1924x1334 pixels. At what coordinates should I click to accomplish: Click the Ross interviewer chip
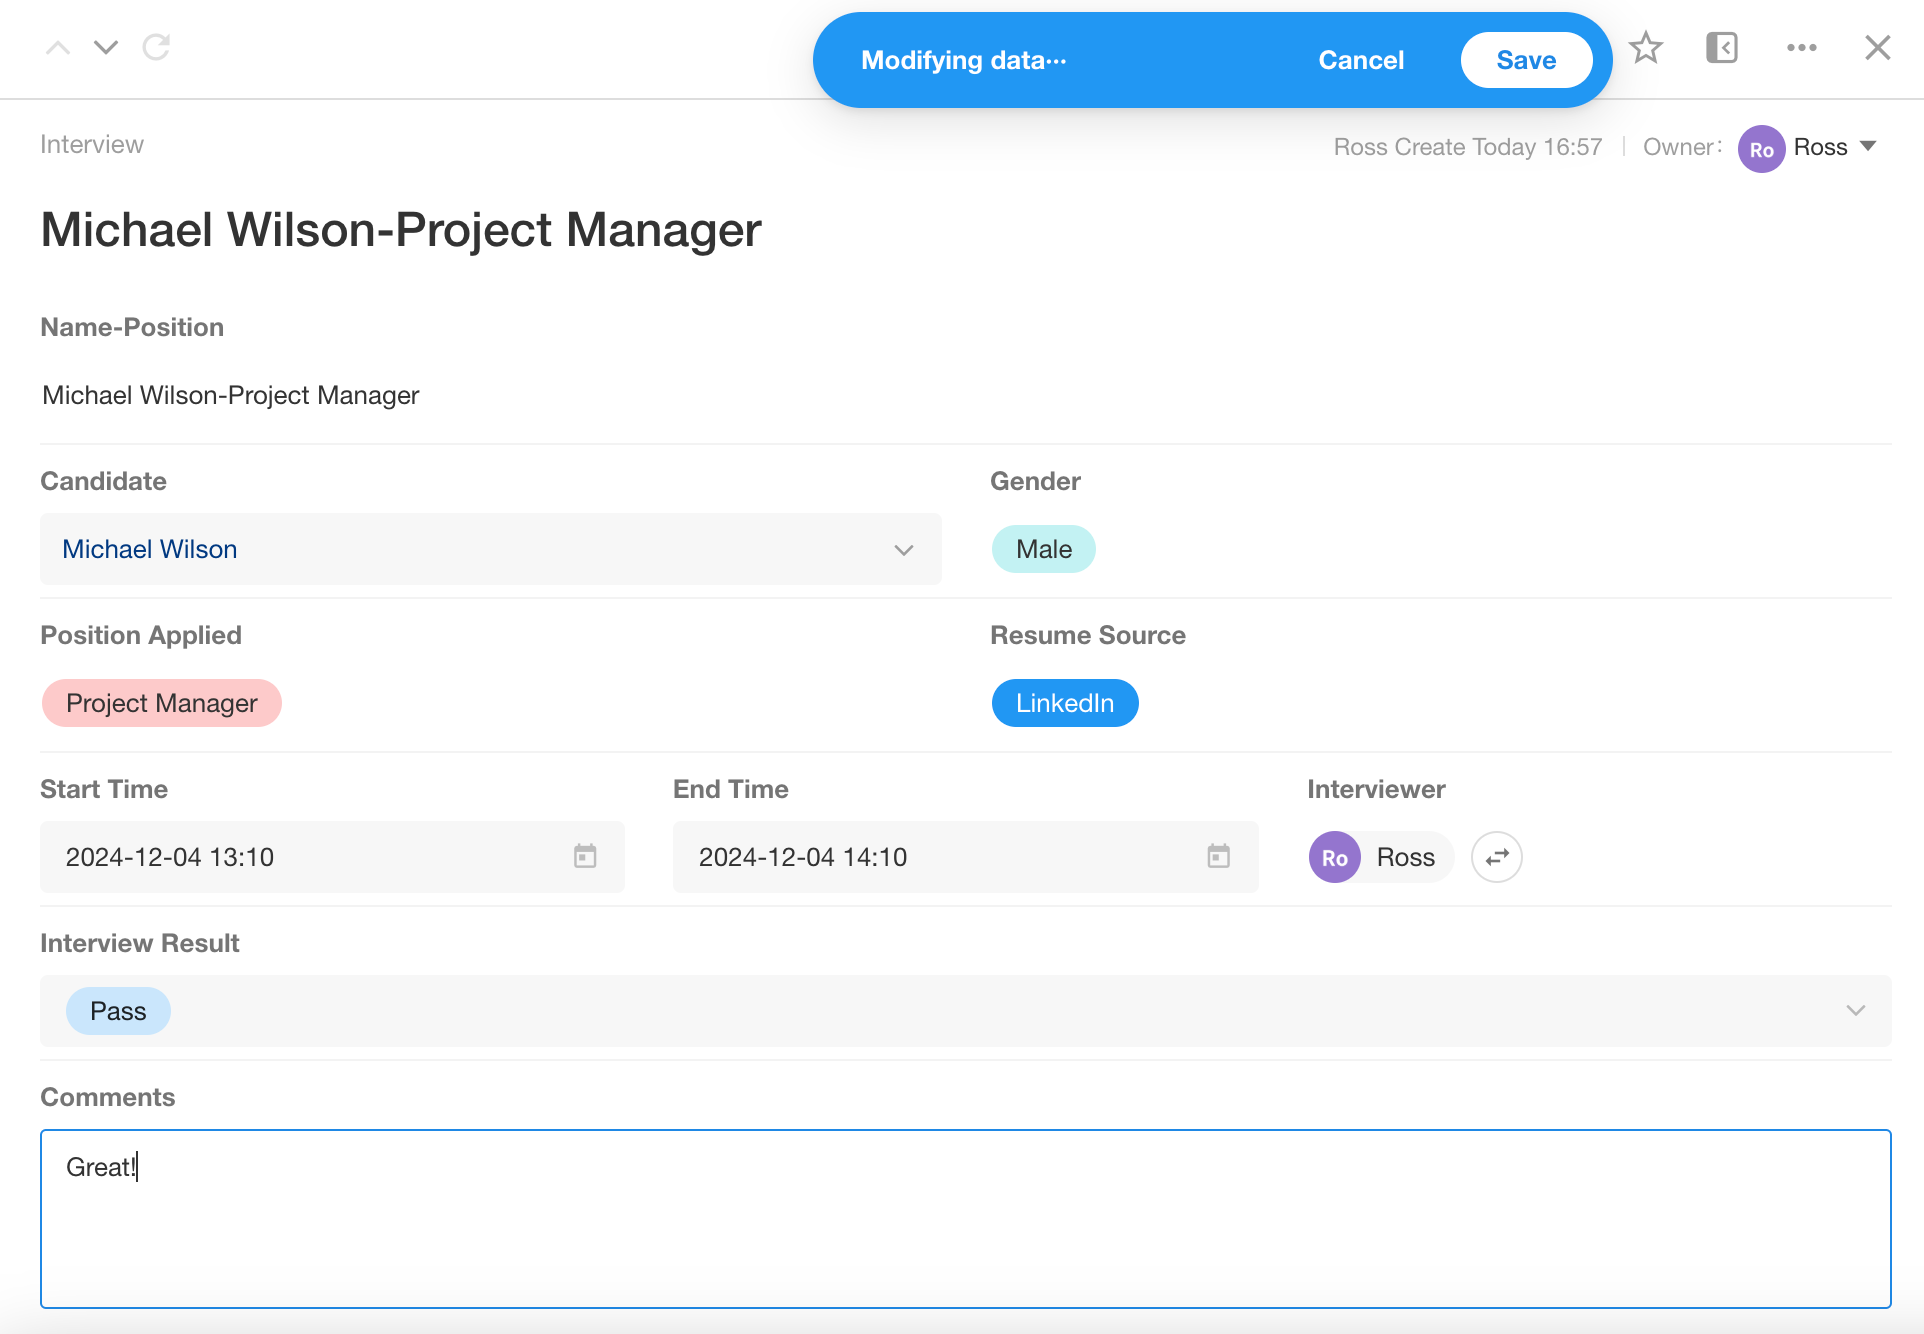coord(1381,857)
